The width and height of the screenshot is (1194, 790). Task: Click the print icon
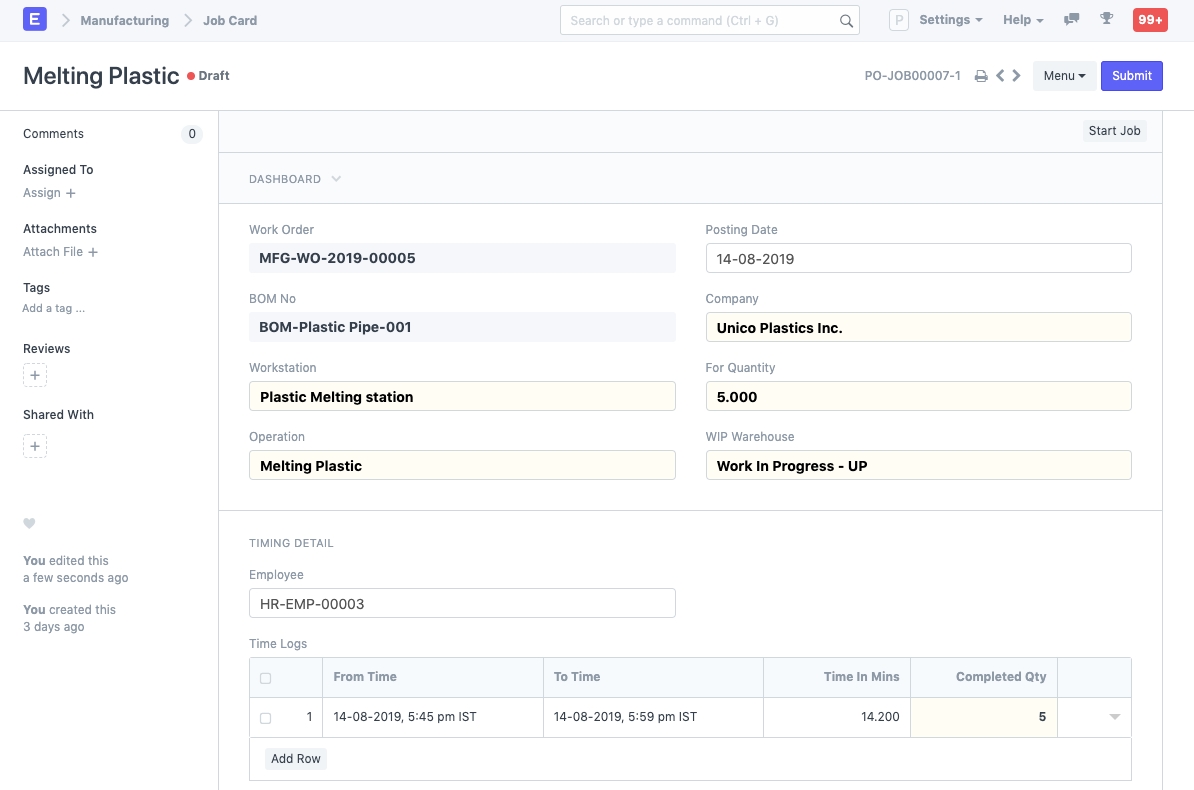coord(981,76)
